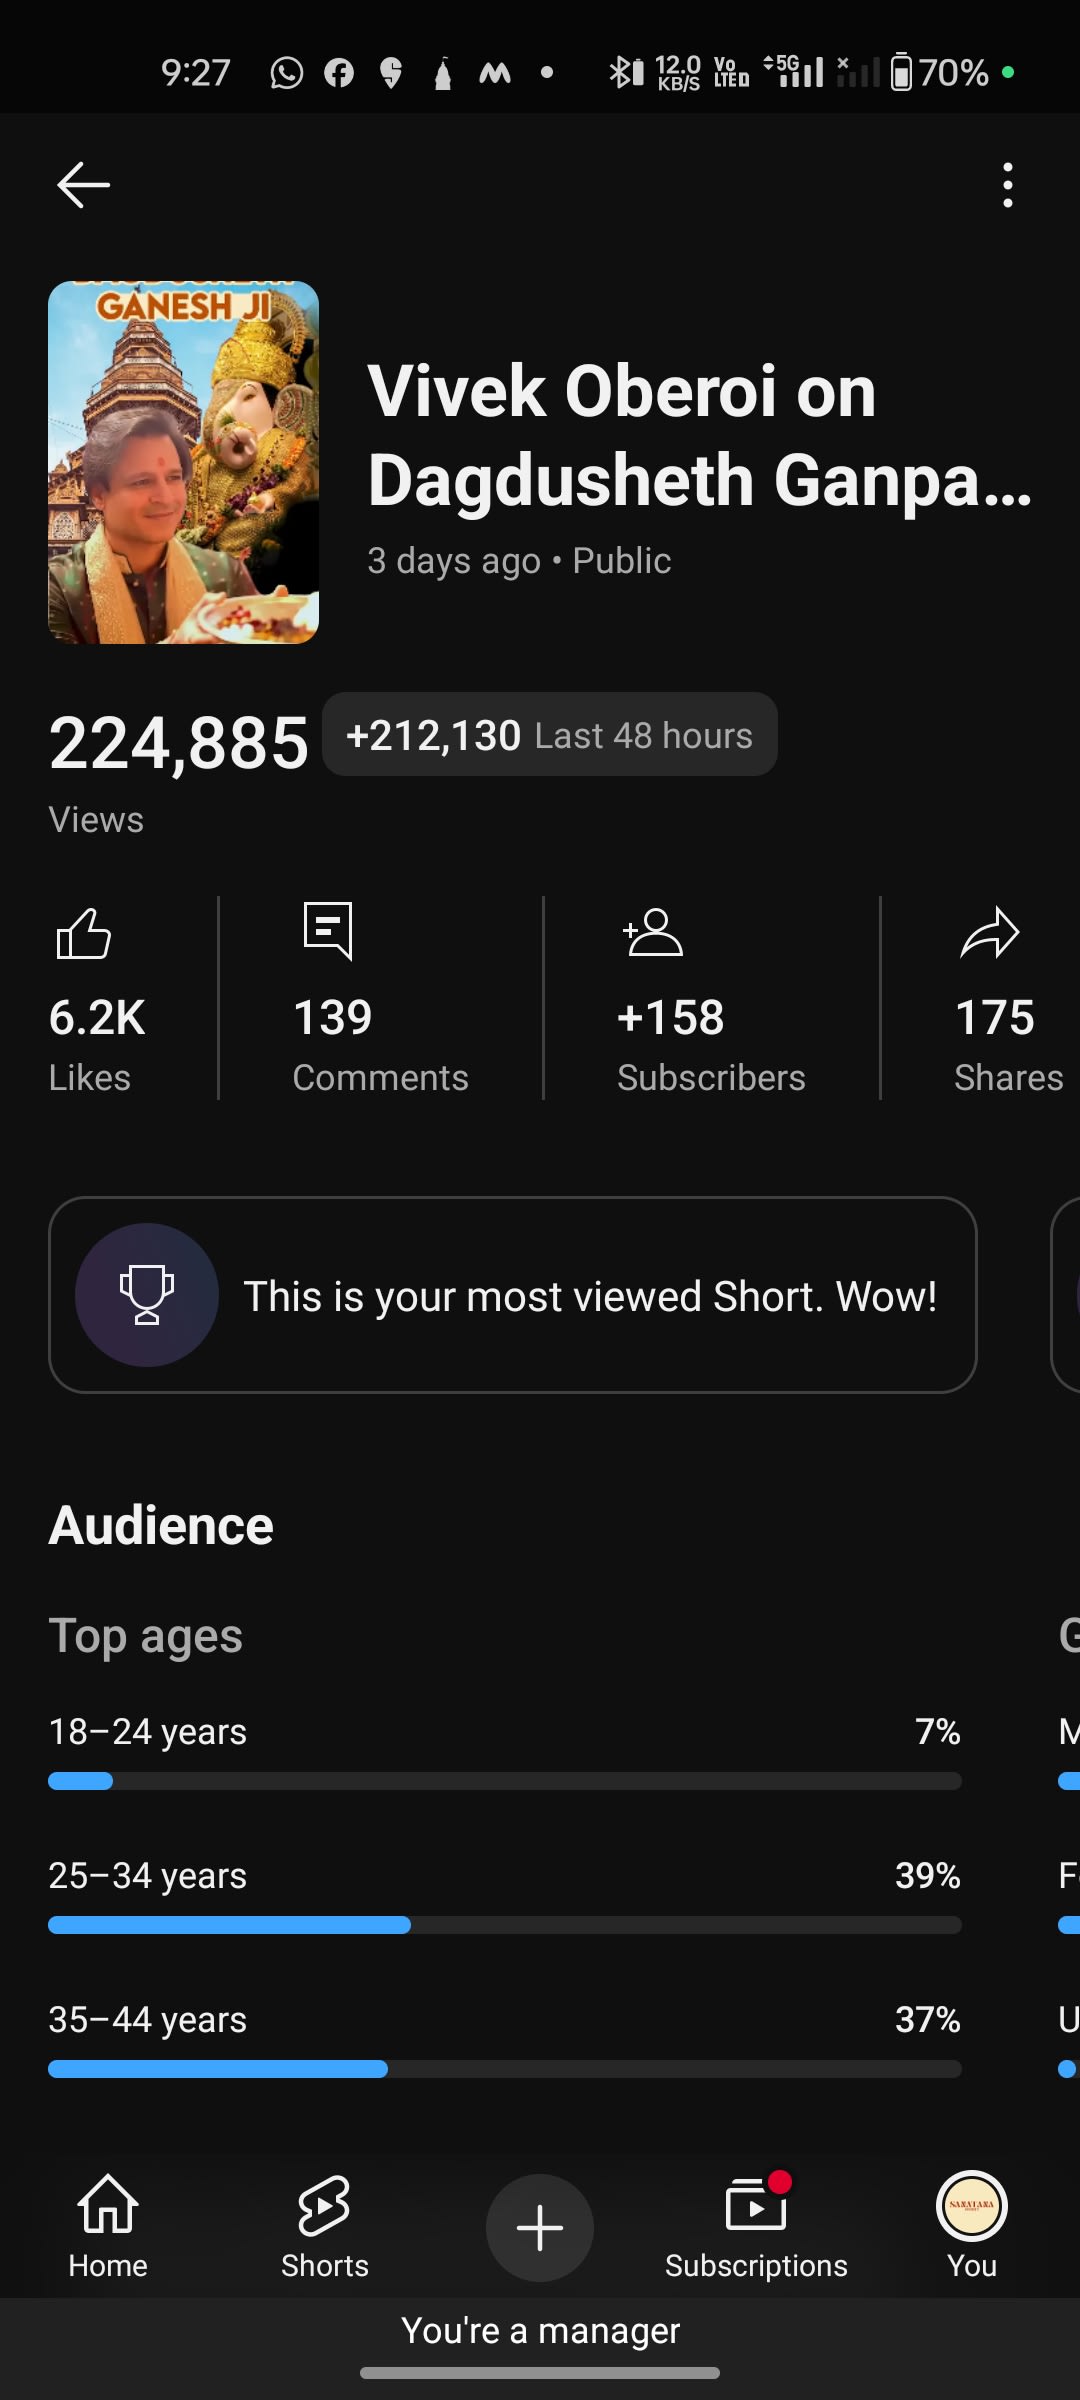The height and width of the screenshot is (2400, 1080).
Task: Tap the 18–24 years age bar
Action: [x=504, y=1781]
